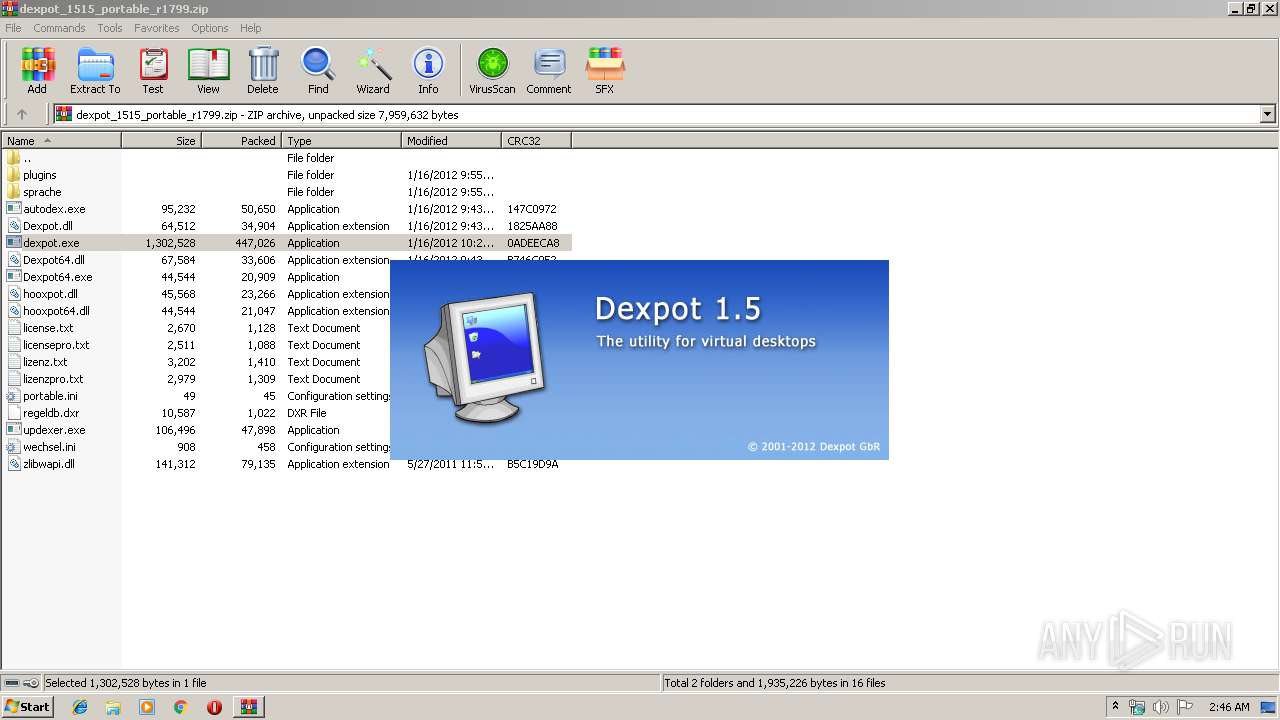Select the plugins folder
Screen dimensions: 1280x720
pyautogui.click(x=39, y=175)
